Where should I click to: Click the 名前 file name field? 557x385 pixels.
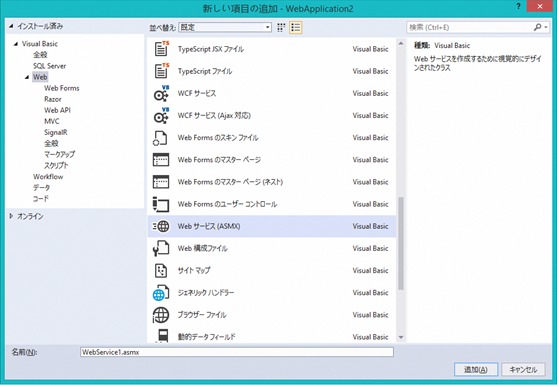coord(237,352)
